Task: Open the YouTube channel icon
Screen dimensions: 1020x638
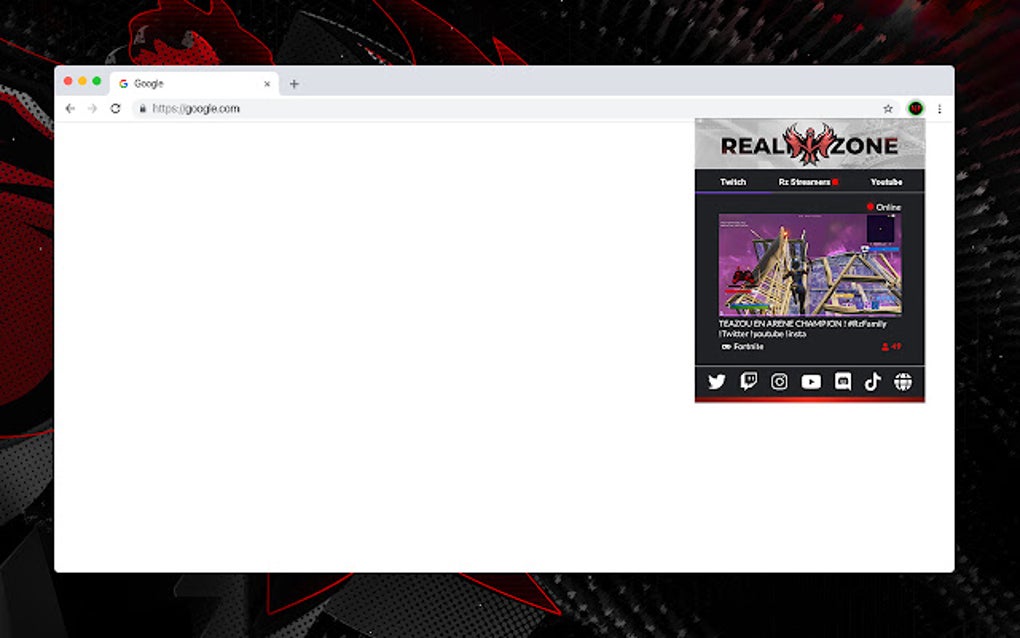Action: tap(810, 382)
